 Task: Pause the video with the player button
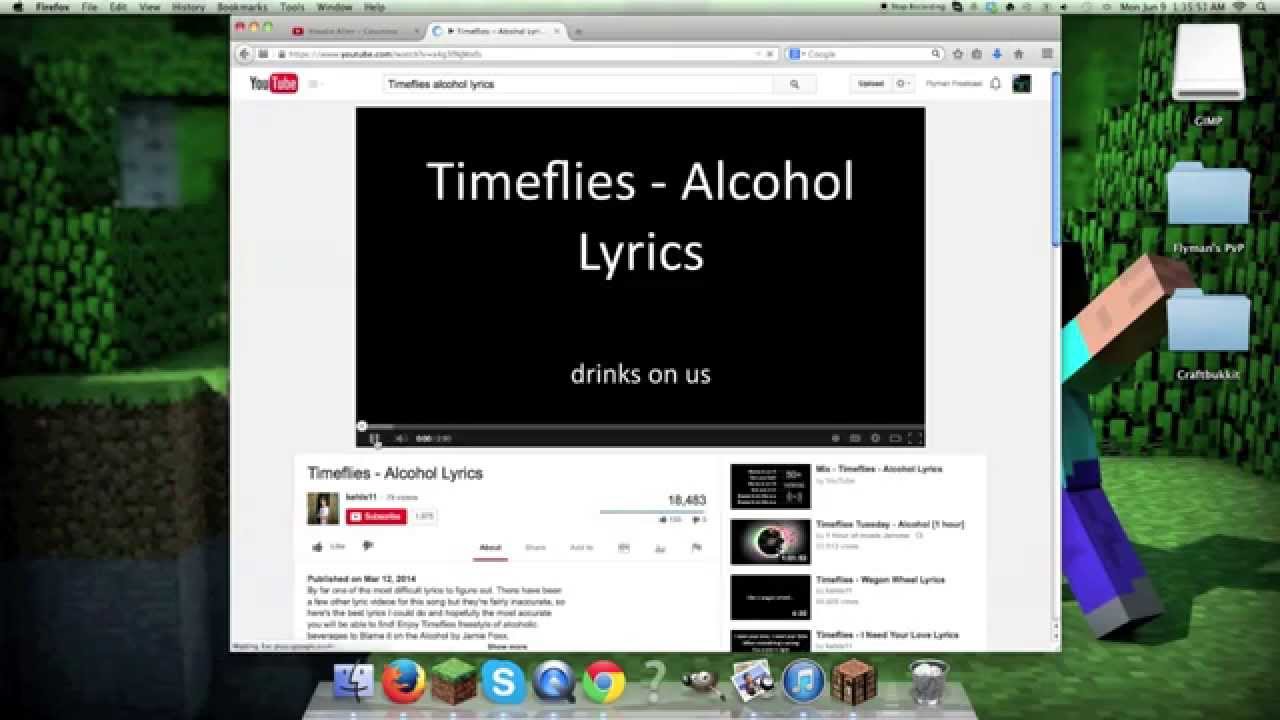(x=374, y=438)
